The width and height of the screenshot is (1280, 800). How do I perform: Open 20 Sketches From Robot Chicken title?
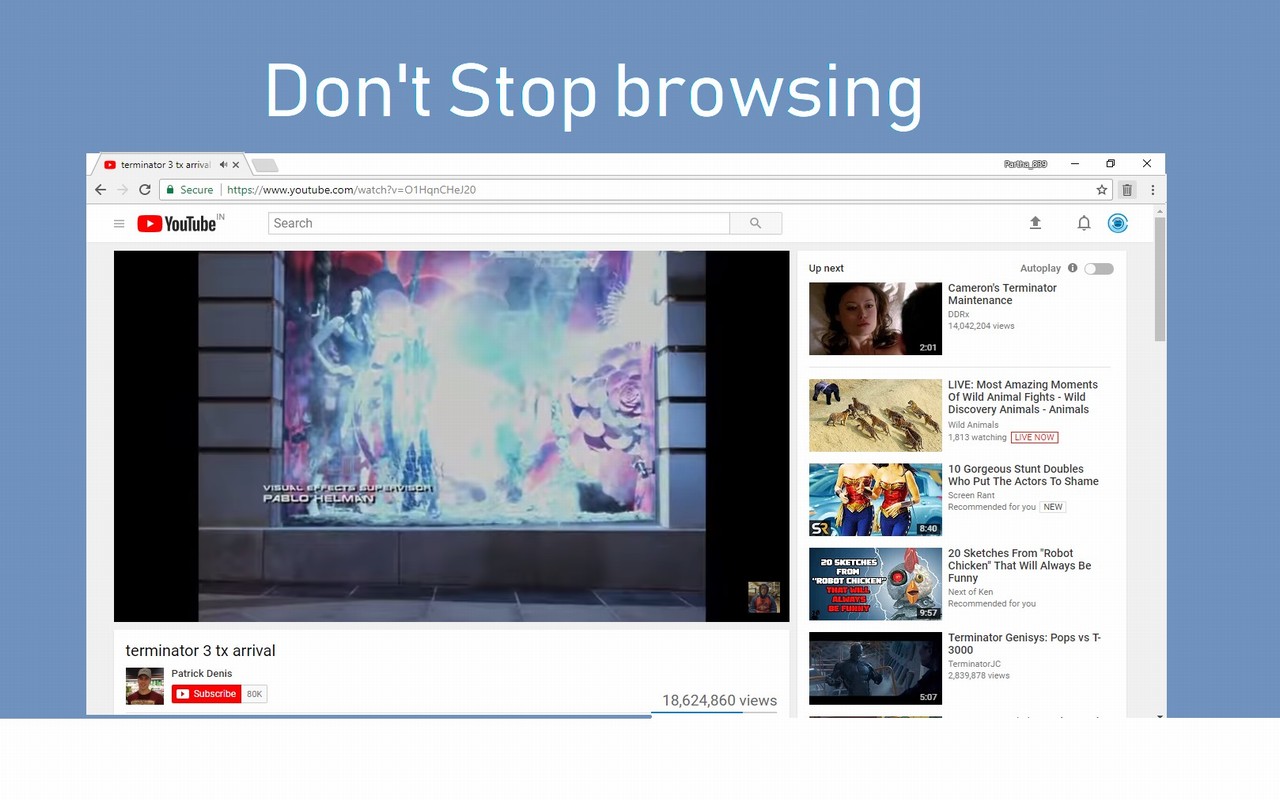coord(1019,565)
